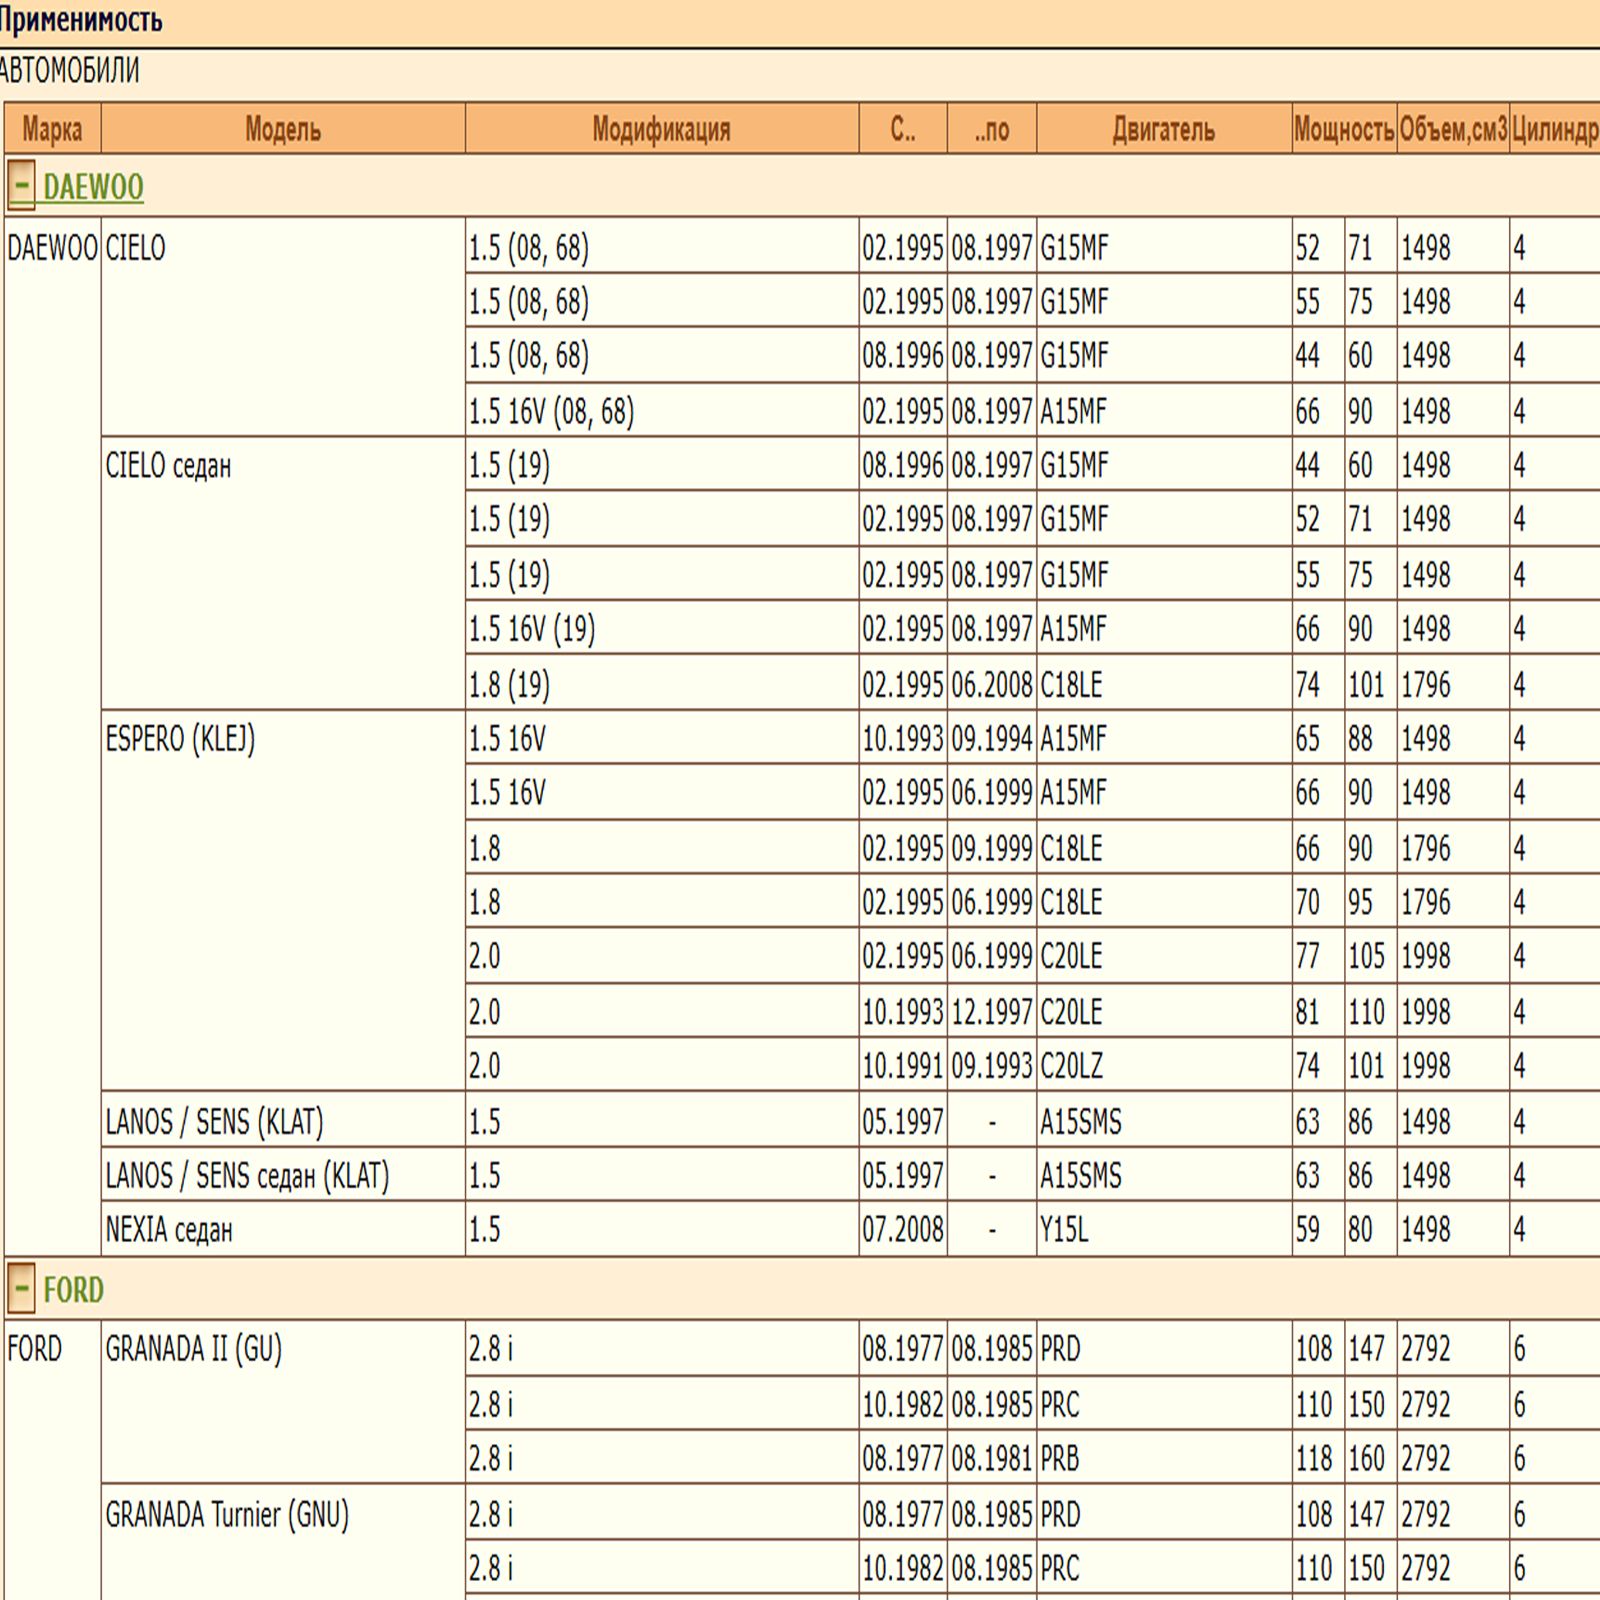Select the GRANADA Turnier (GNU) model cell

point(227,1515)
